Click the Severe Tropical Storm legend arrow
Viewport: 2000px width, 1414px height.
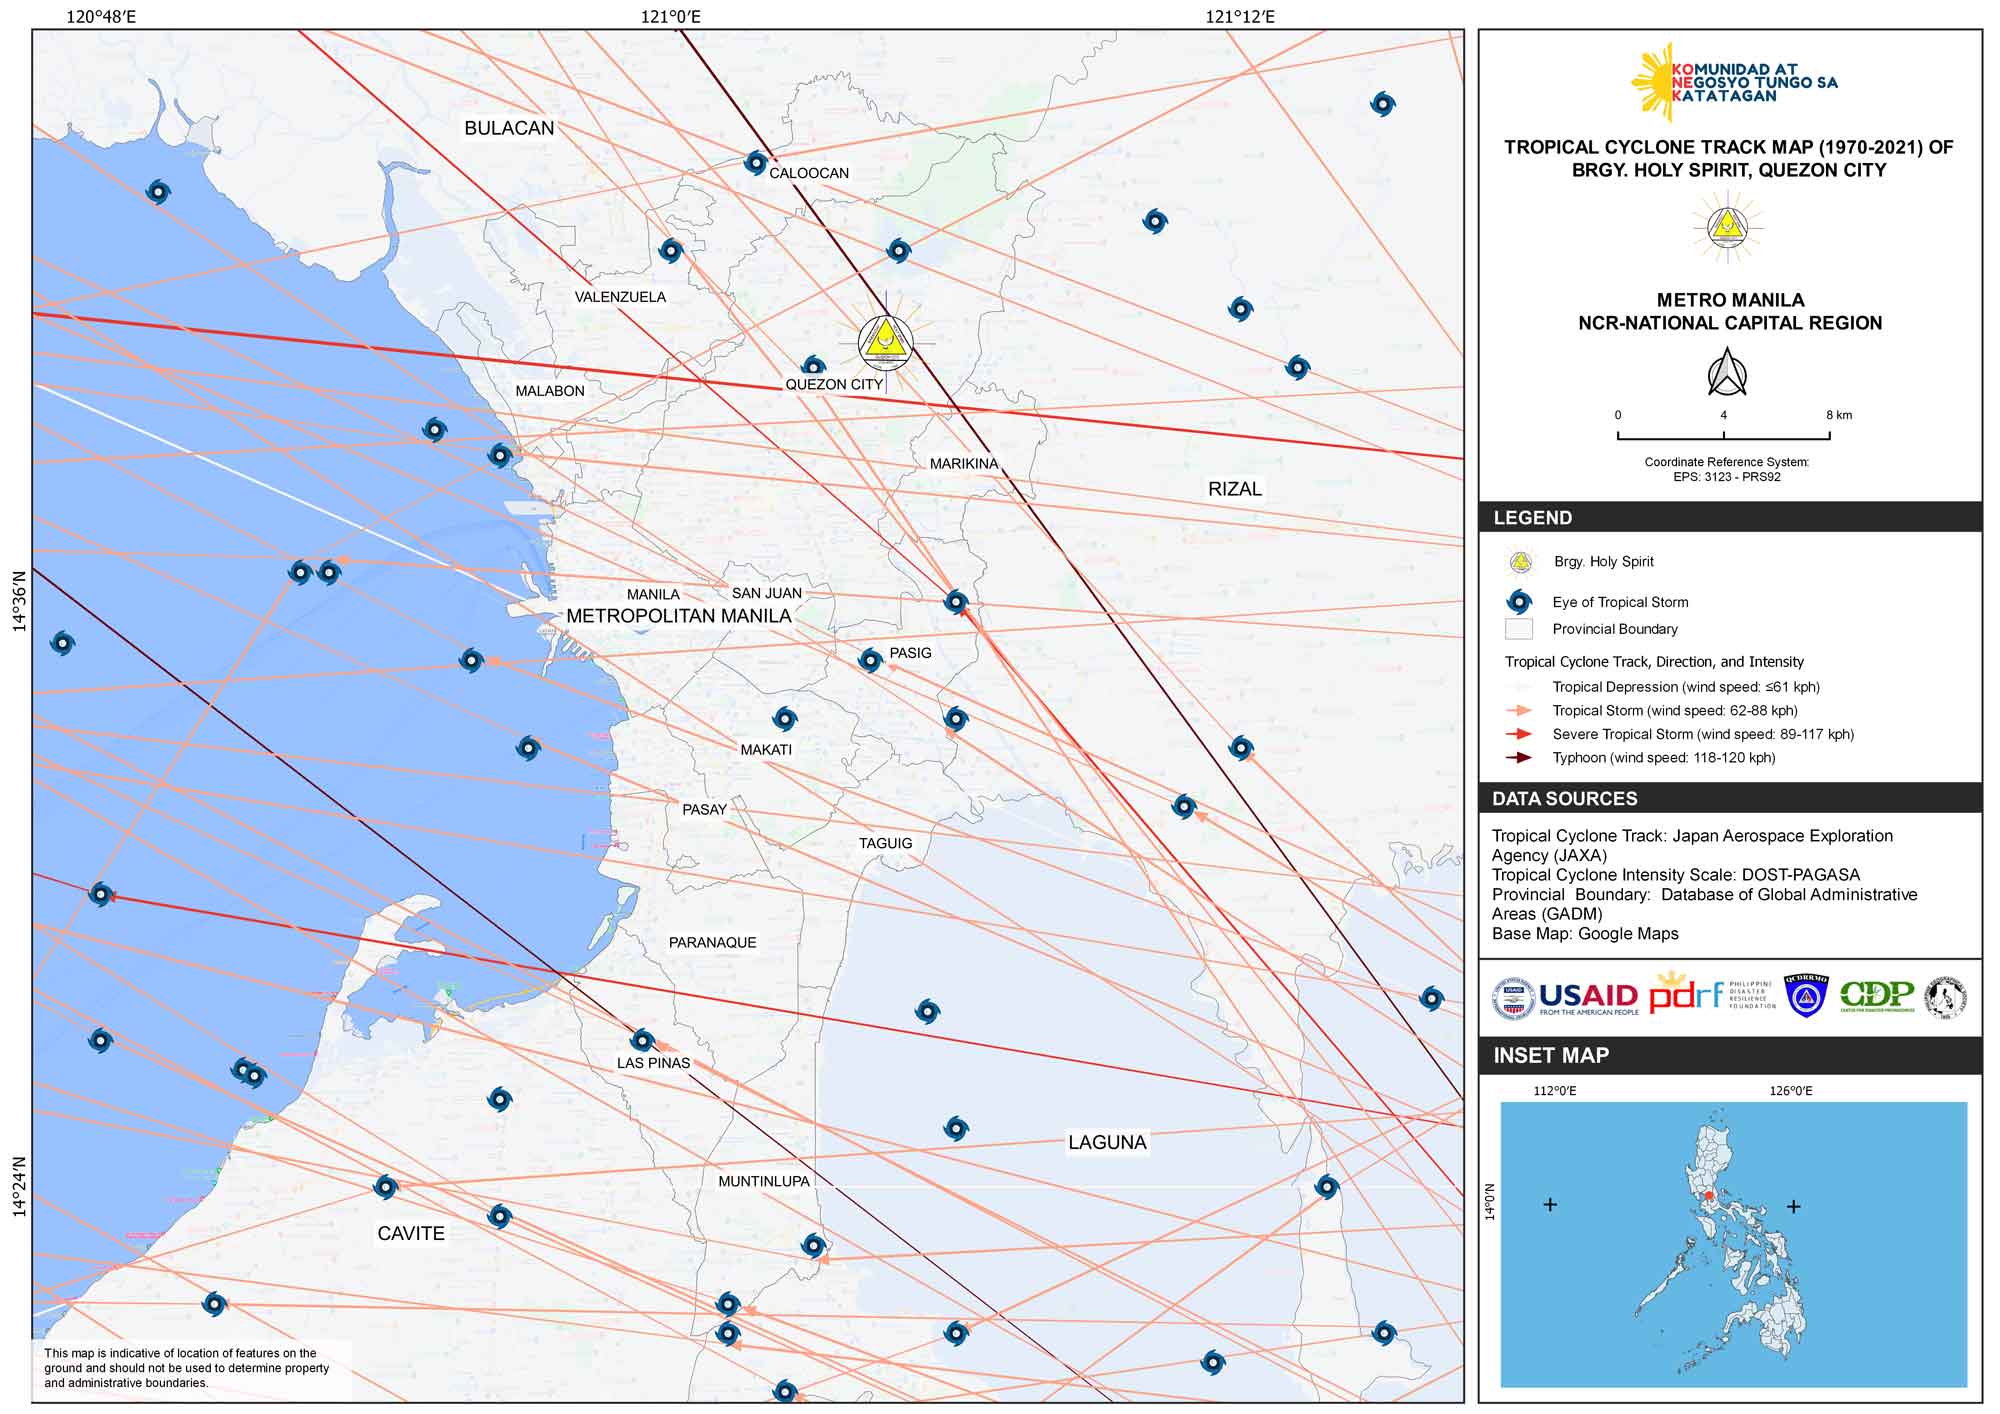[1519, 734]
